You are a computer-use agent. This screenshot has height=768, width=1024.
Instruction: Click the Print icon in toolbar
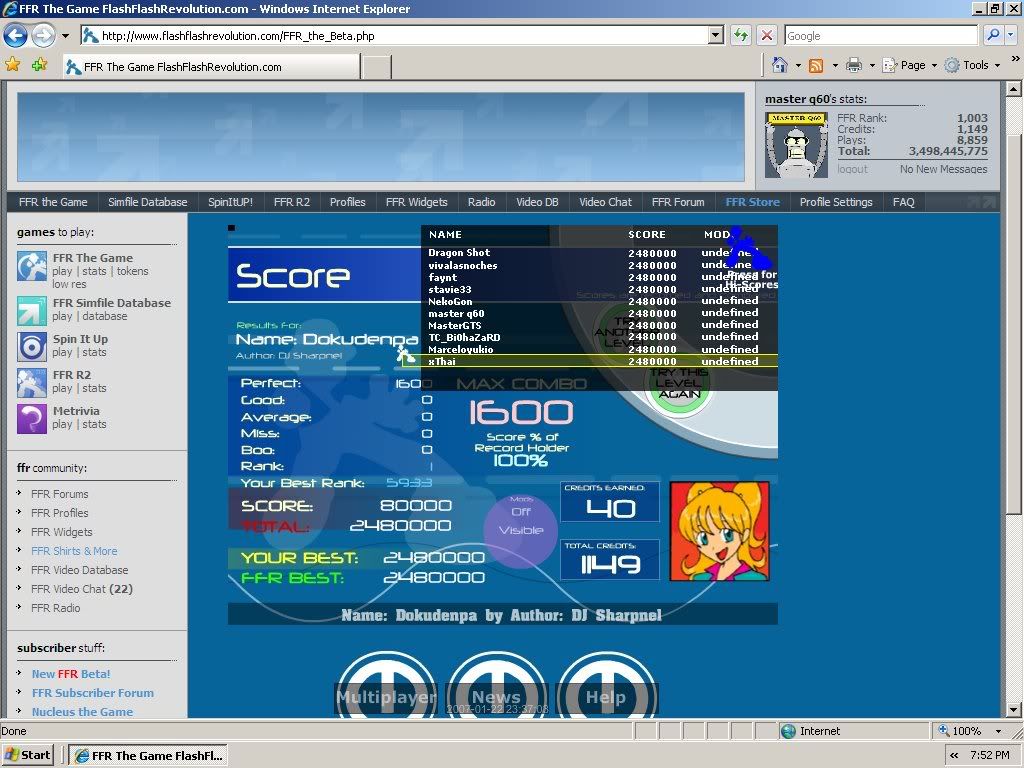(x=854, y=65)
